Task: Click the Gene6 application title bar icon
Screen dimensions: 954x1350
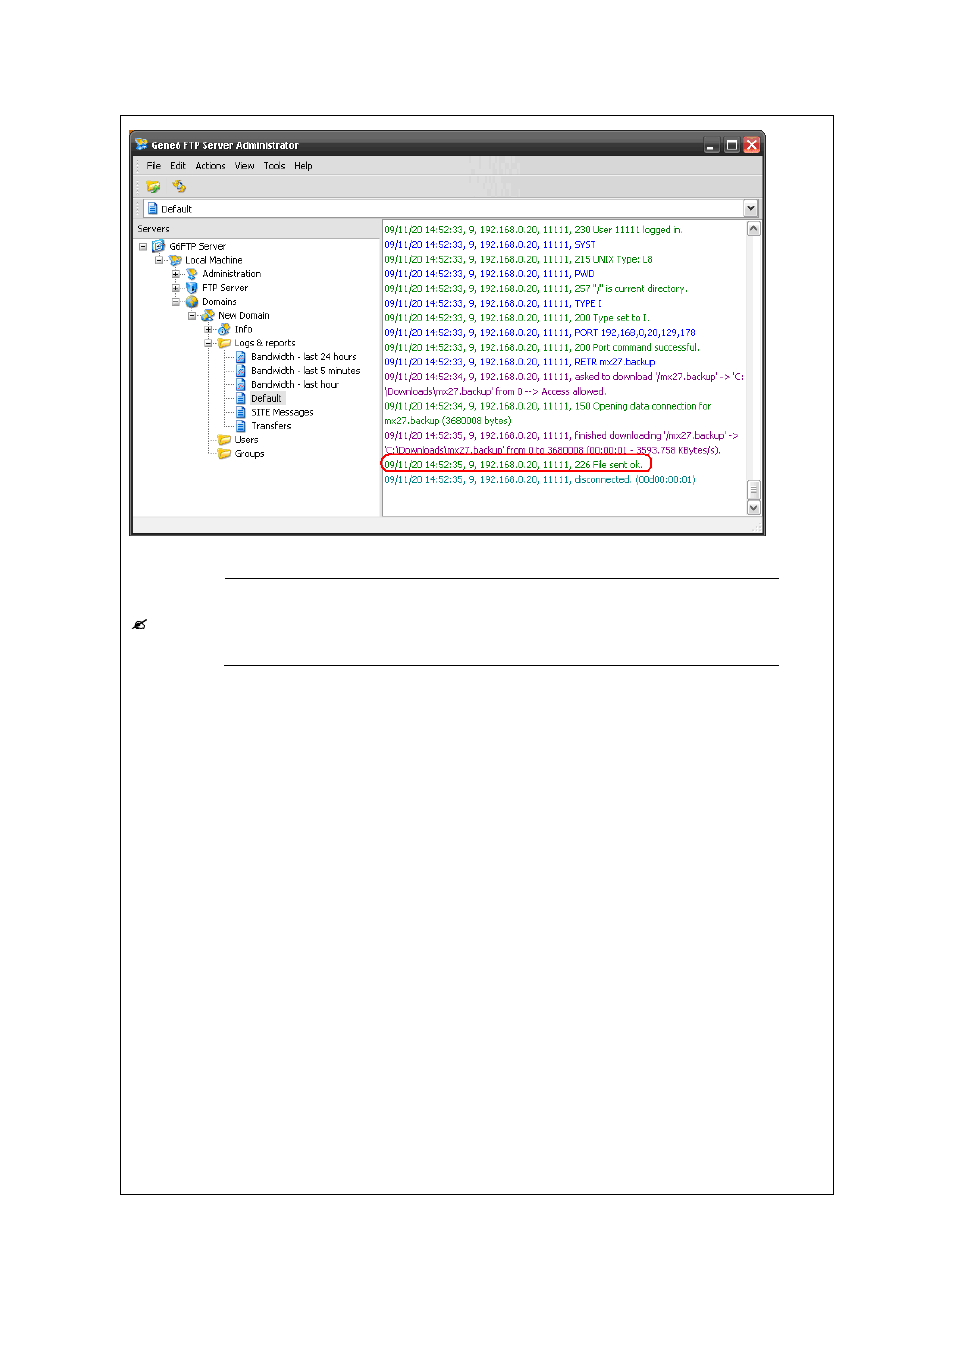Action: pos(142,145)
